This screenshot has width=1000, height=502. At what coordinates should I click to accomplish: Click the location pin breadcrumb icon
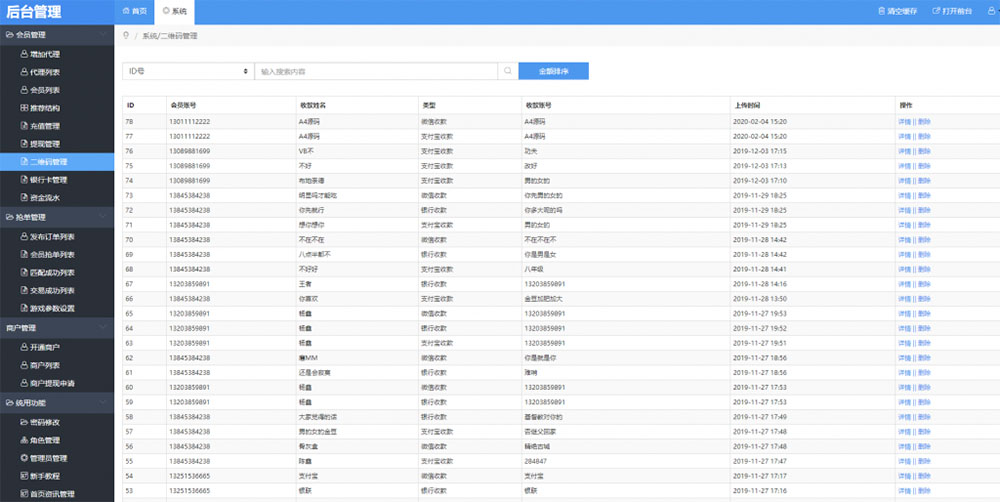click(126, 36)
